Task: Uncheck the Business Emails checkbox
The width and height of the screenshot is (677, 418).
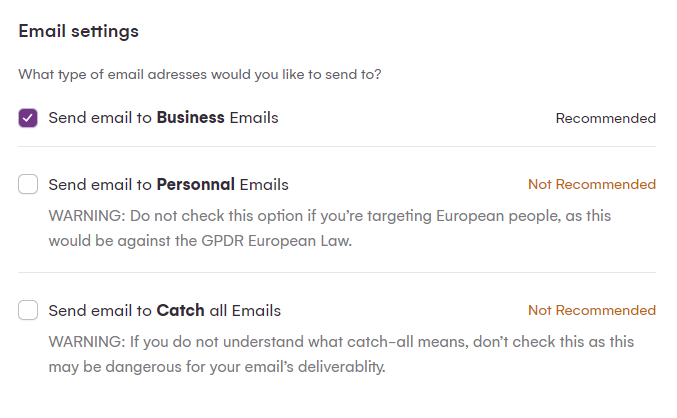Action: pyautogui.click(x=28, y=118)
